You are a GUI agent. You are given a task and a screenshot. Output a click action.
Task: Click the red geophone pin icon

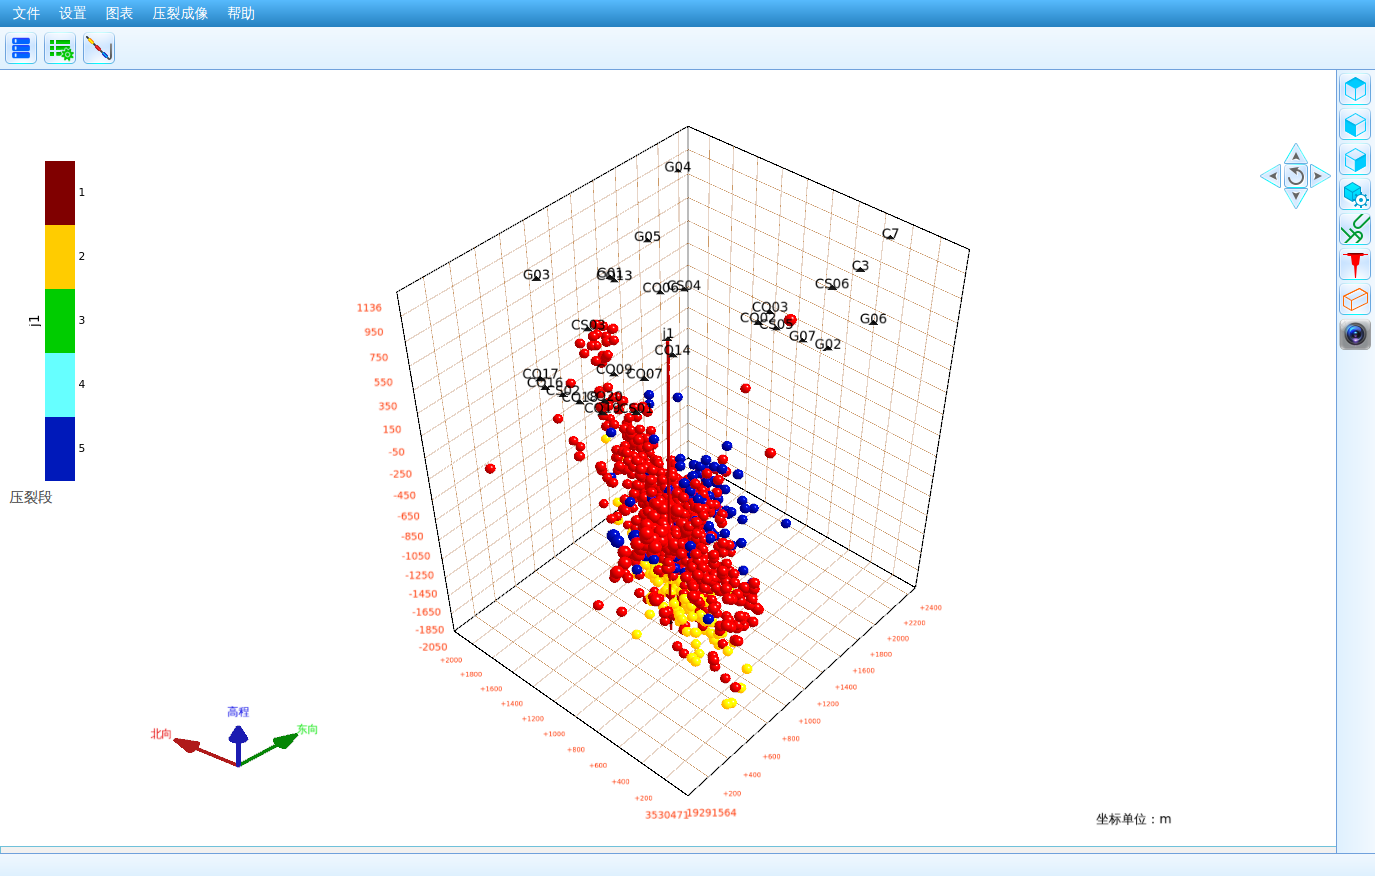[1355, 265]
